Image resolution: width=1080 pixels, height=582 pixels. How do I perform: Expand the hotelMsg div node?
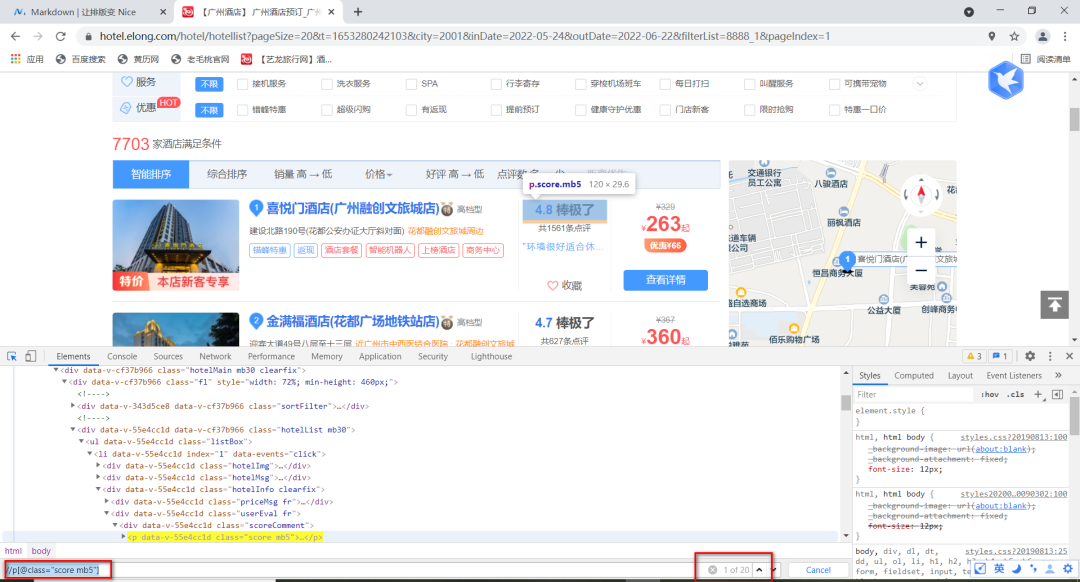click(98, 477)
